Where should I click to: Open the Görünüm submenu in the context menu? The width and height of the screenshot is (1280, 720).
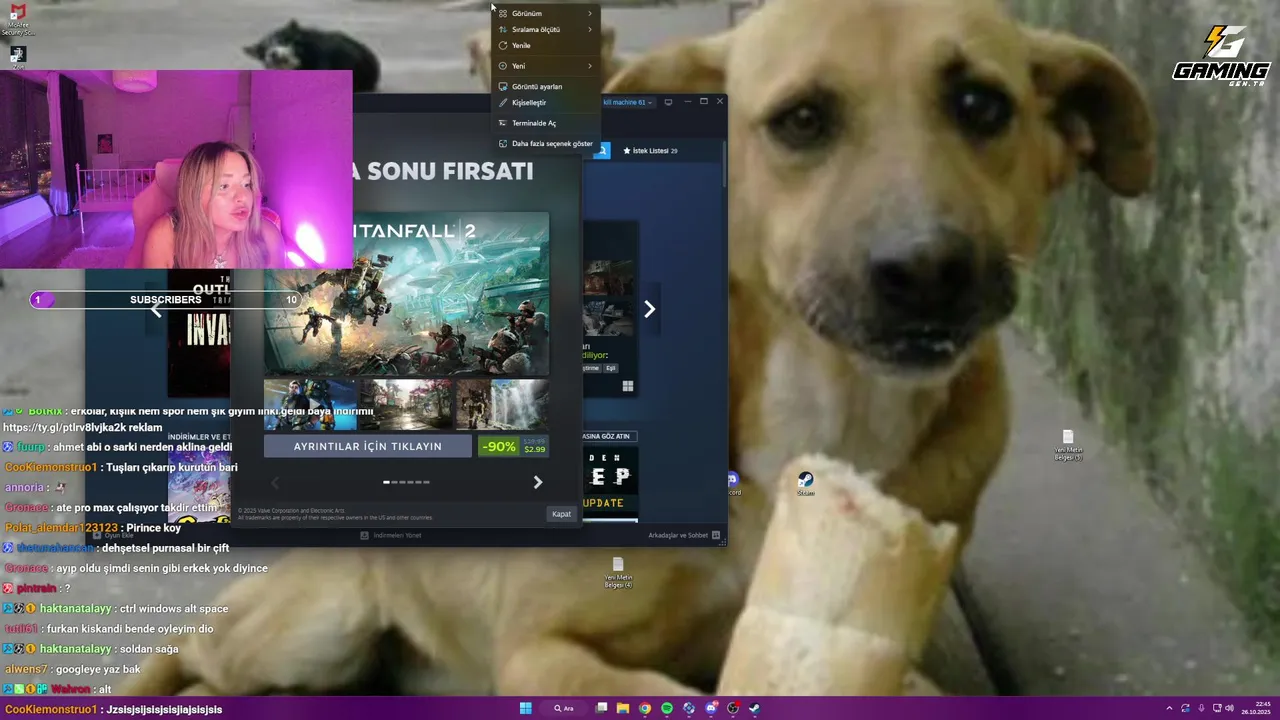click(x=546, y=14)
